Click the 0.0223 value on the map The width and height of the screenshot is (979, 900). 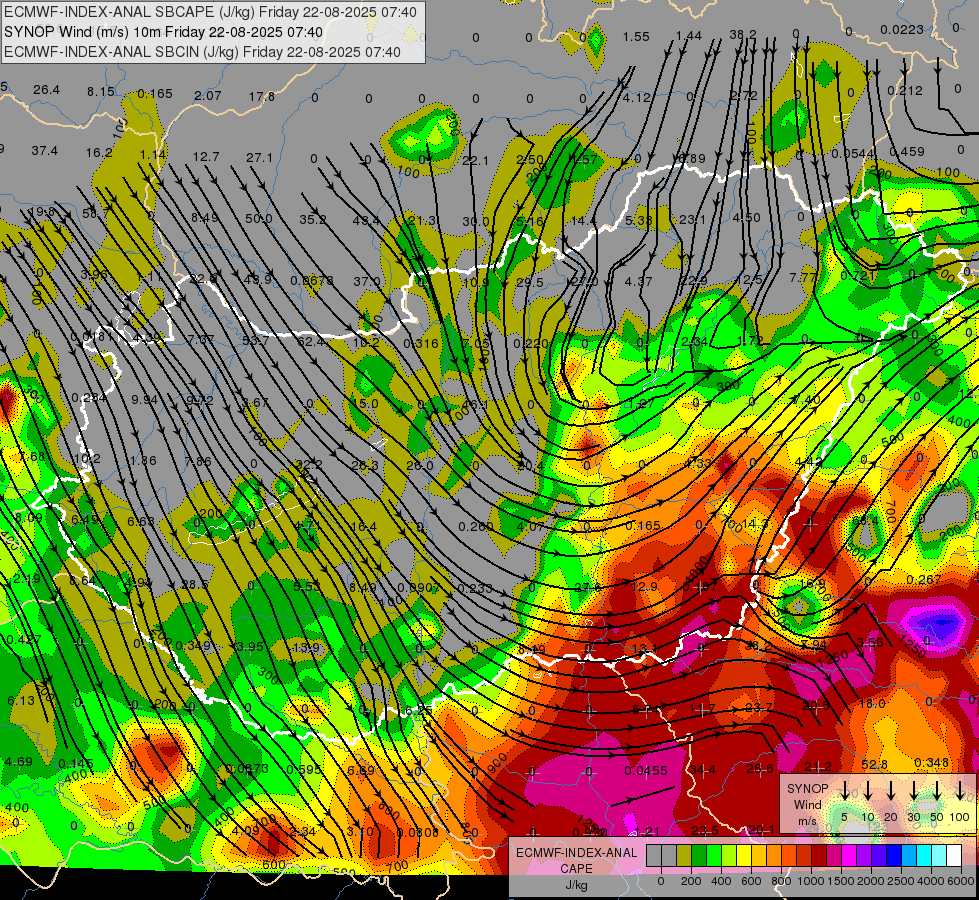pyautogui.click(x=902, y=29)
